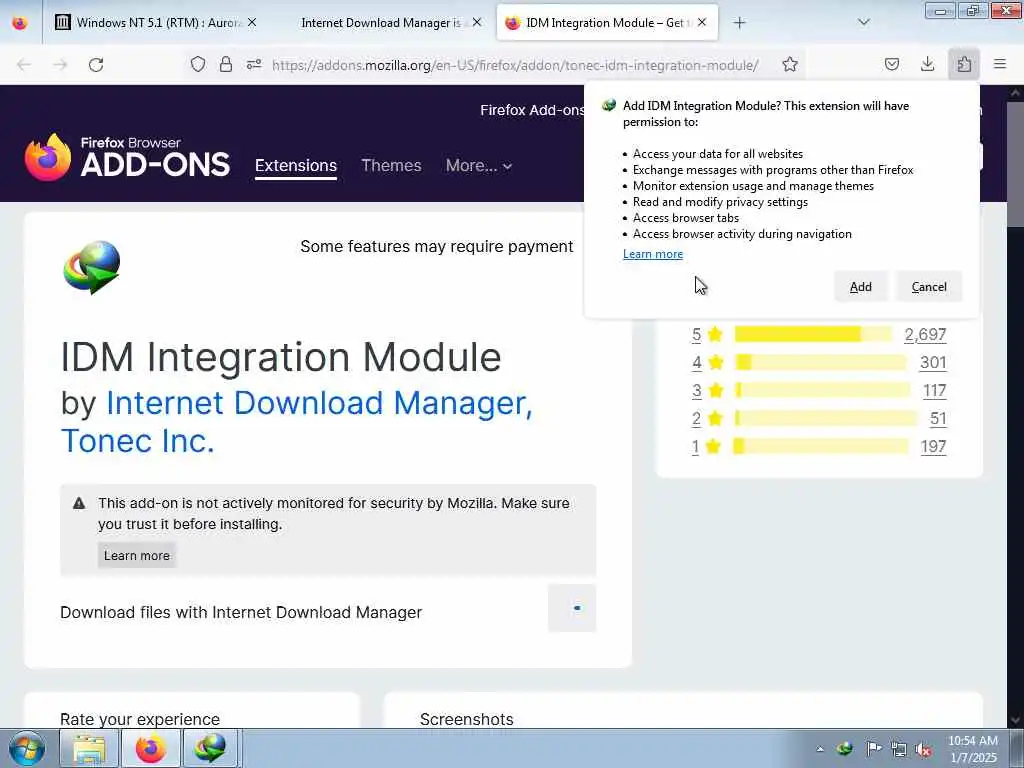This screenshot has width=1024, height=768.
Task: Cancel the add-on installation prompt
Action: (929, 287)
